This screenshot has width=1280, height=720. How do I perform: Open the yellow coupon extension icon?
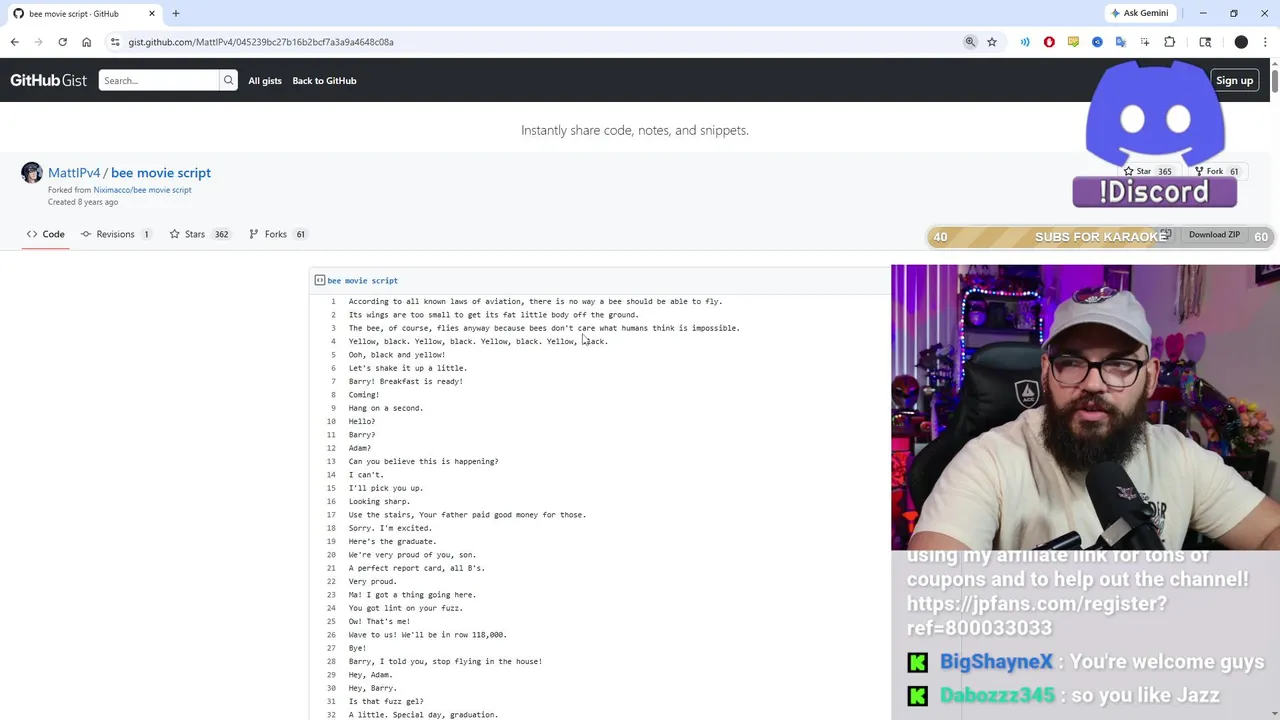[x=1073, y=42]
